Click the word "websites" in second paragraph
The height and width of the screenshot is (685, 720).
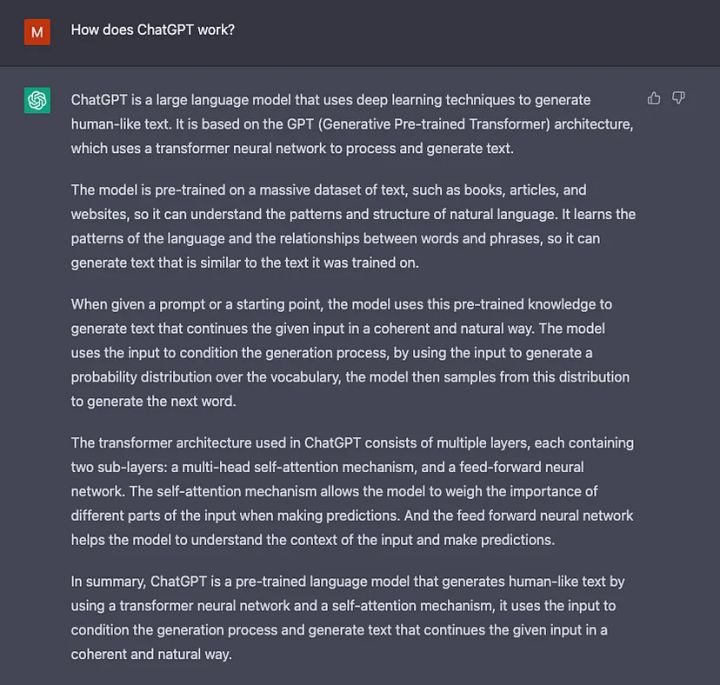(98, 214)
